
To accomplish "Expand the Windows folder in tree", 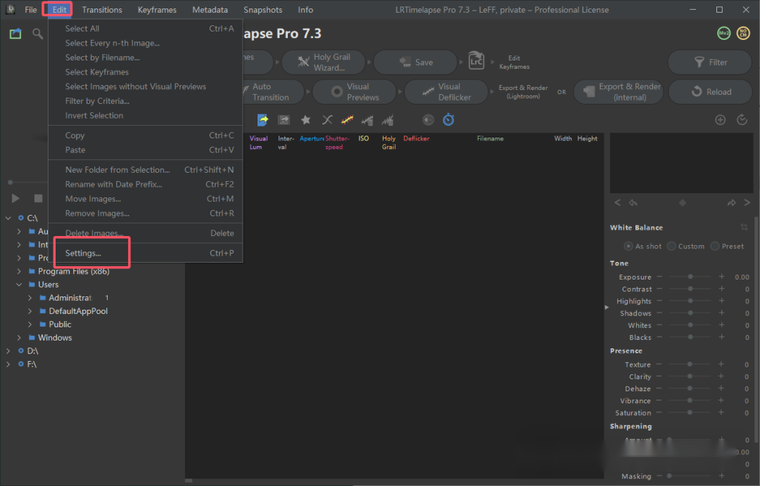I will coord(19,338).
